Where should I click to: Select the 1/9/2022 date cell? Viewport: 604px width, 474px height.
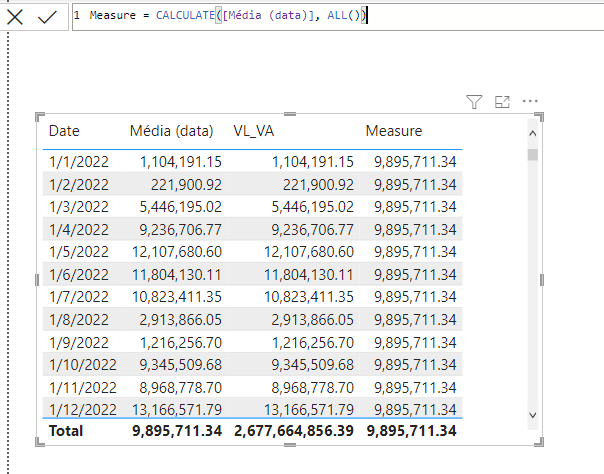[x=79, y=343]
